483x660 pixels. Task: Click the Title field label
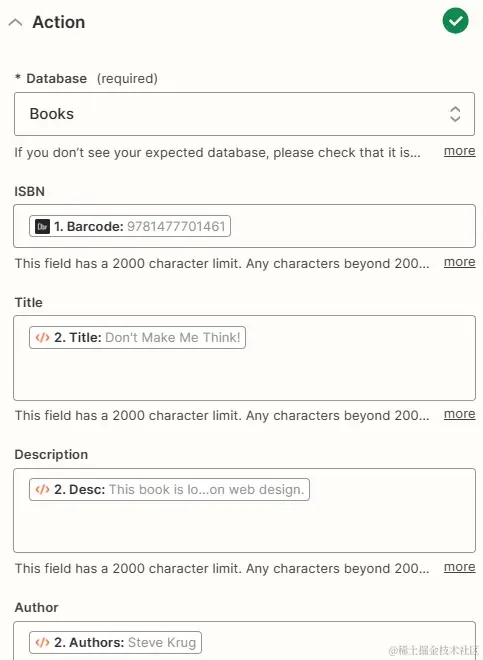coord(29,302)
